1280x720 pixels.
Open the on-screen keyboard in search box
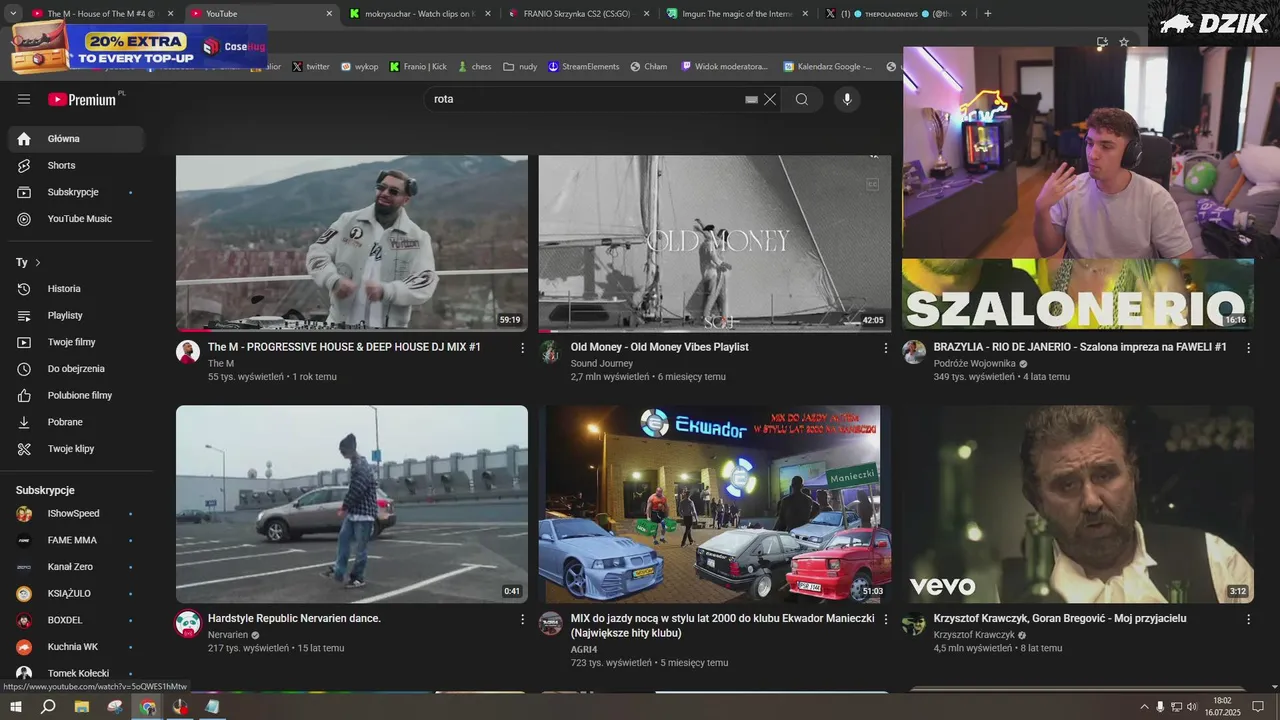point(752,99)
